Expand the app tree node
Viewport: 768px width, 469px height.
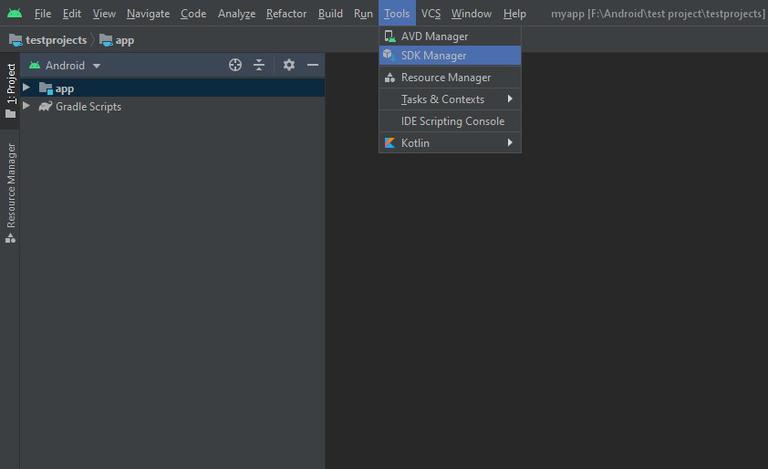(x=26, y=88)
